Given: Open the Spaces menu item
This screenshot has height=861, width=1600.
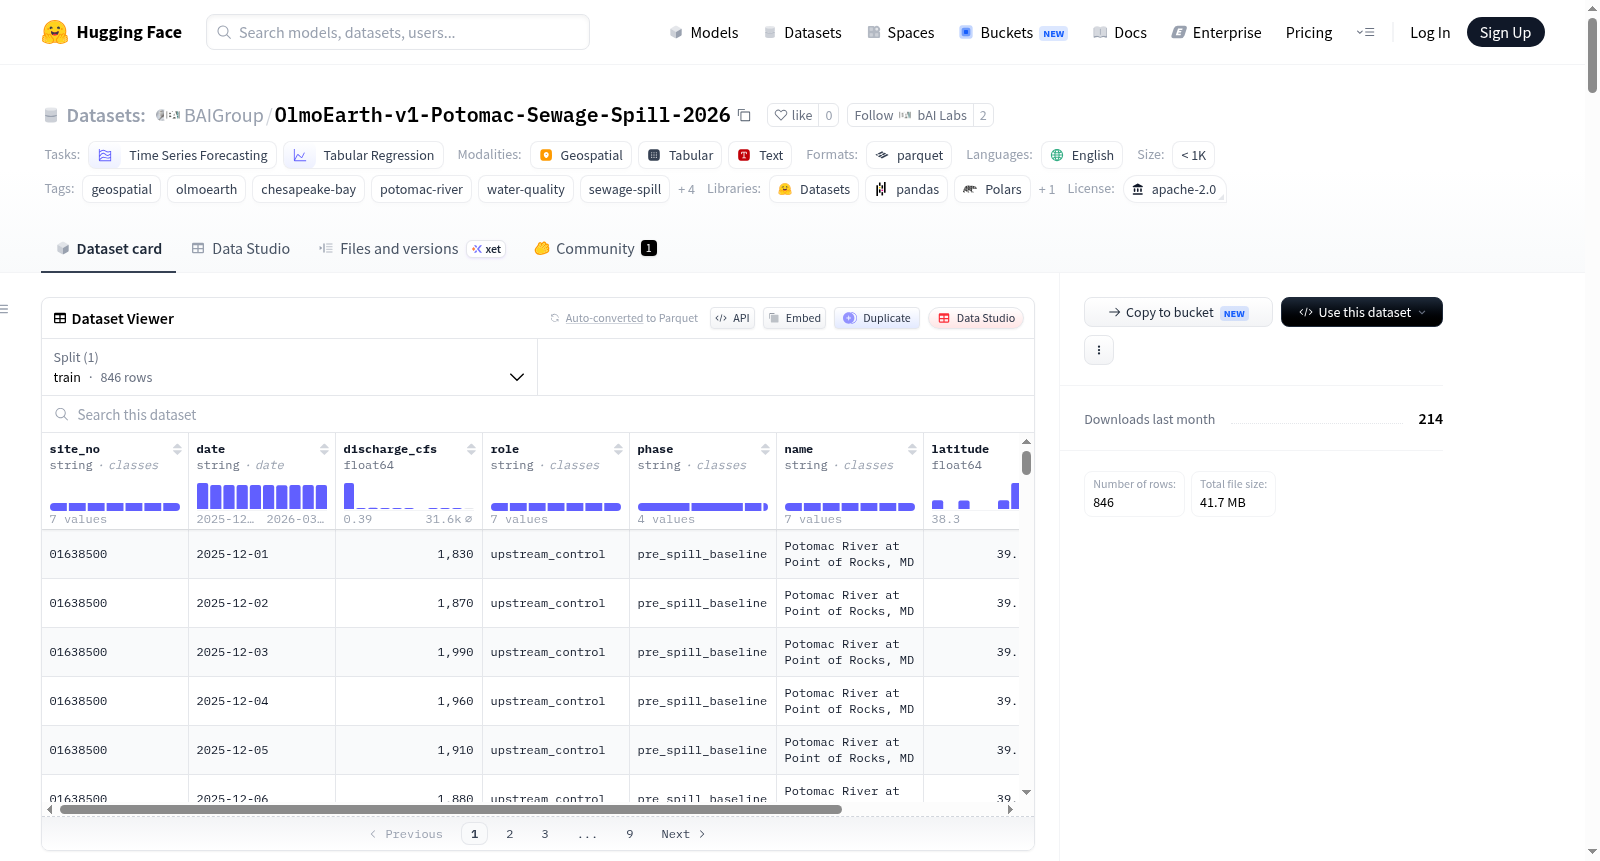Looking at the screenshot, I should click(x=901, y=32).
